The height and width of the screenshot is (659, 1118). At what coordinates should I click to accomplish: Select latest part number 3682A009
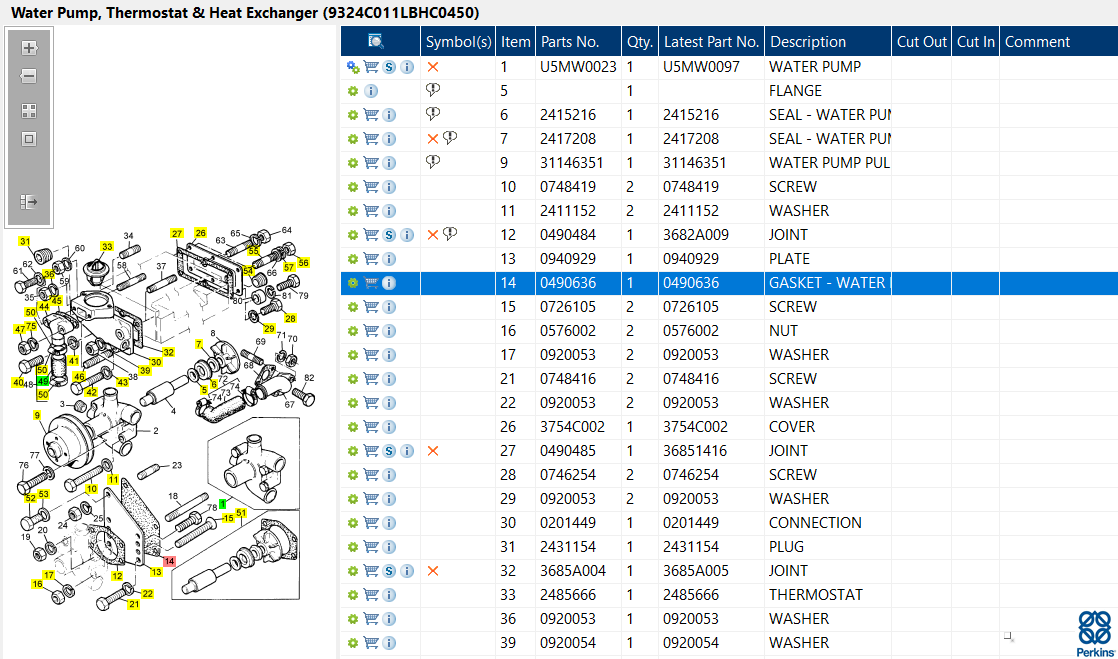696,235
